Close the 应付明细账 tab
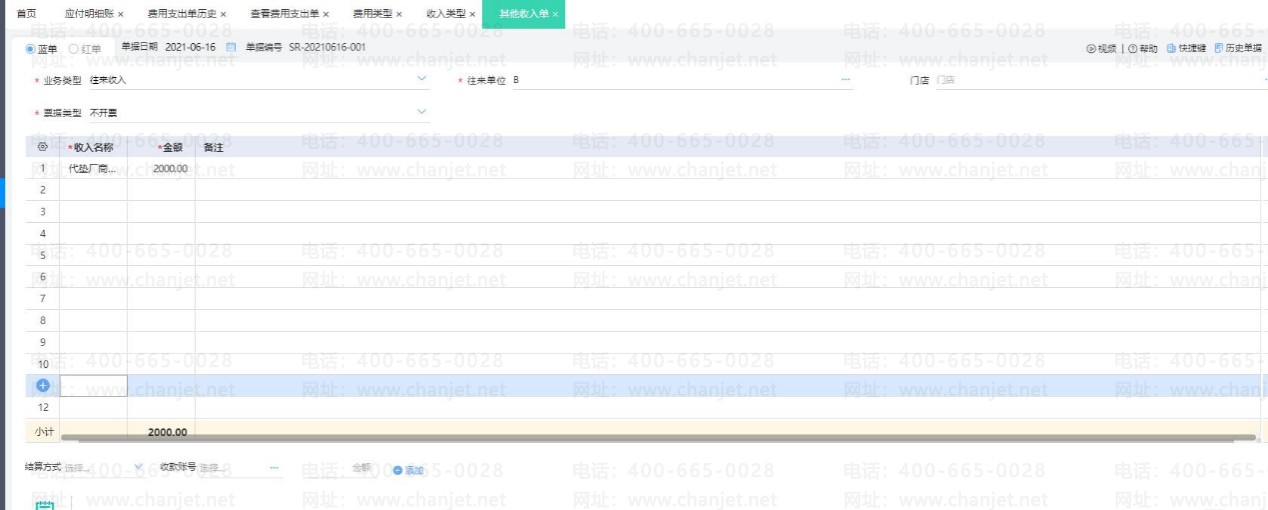The image size is (1268, 510). coord(121,14)
